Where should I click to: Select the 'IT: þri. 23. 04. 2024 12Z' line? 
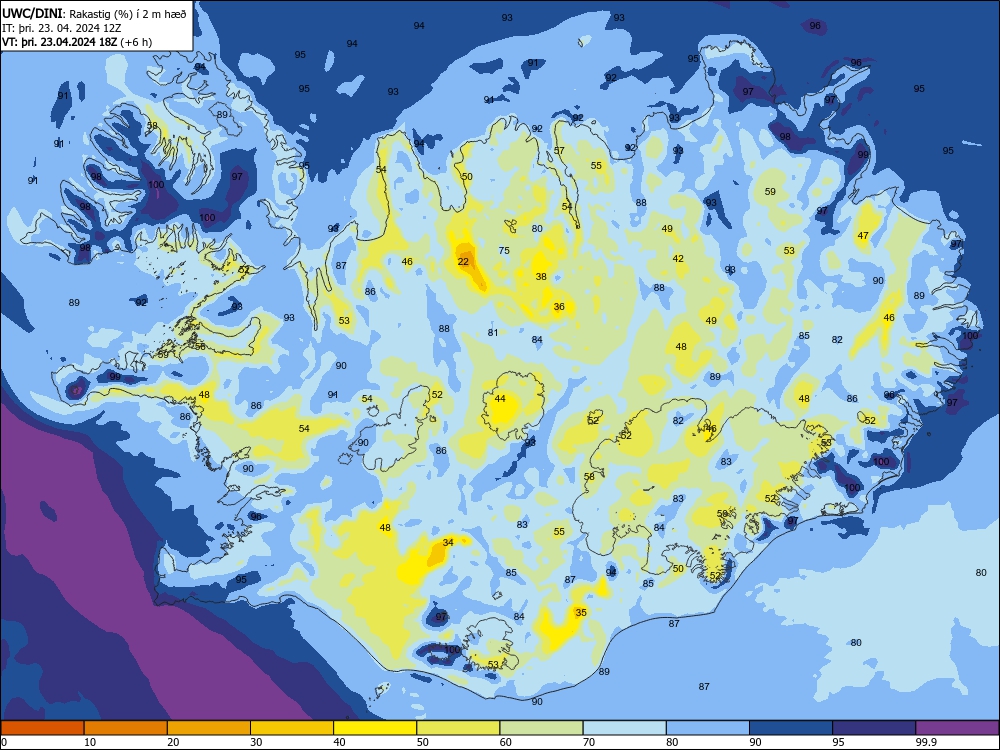[61, 28]
